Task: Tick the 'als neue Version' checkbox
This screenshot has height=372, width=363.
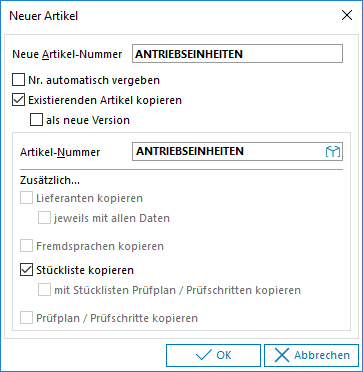Action: click(36, 120)
